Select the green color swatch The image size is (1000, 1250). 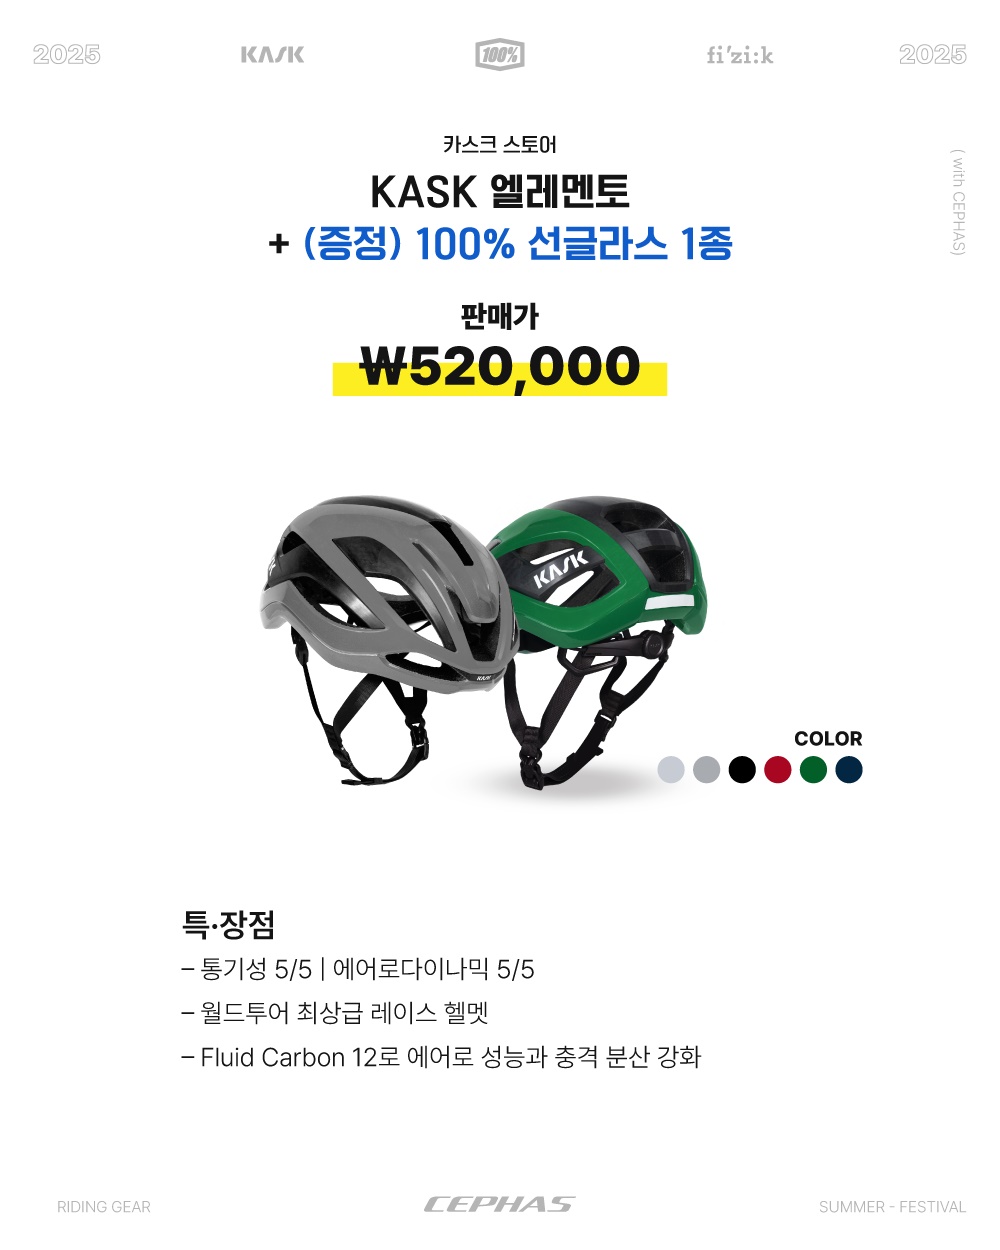814,769
